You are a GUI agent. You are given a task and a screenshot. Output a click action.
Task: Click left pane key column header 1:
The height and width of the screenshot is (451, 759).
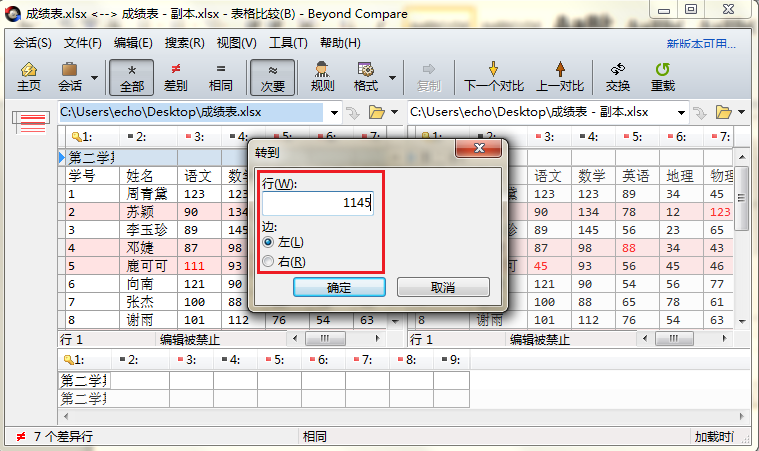coord(88,137)
